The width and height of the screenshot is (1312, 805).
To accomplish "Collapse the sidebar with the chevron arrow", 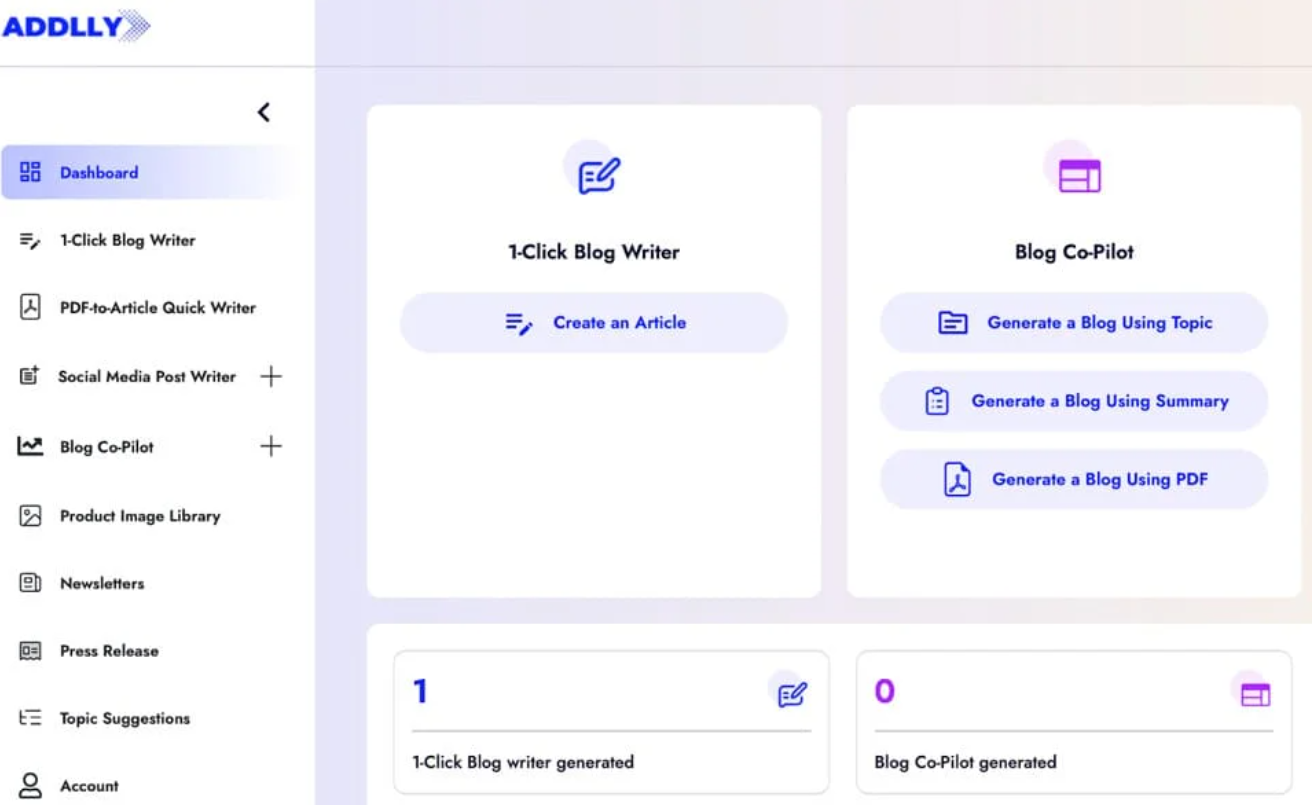I will point(263,112).
